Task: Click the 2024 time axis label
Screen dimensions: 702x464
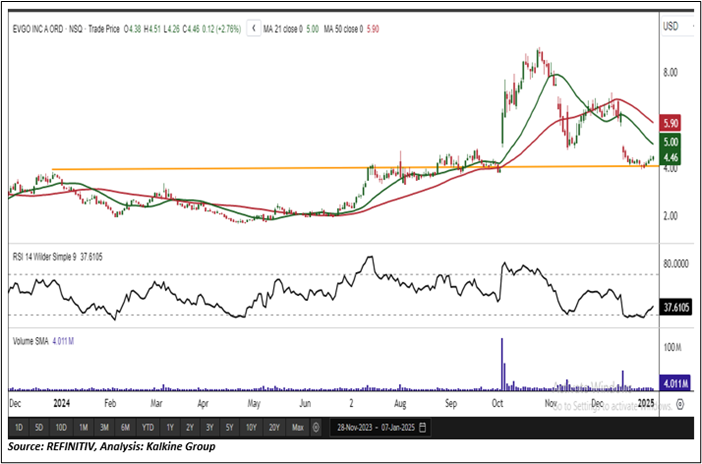Action: pos(61,404)
